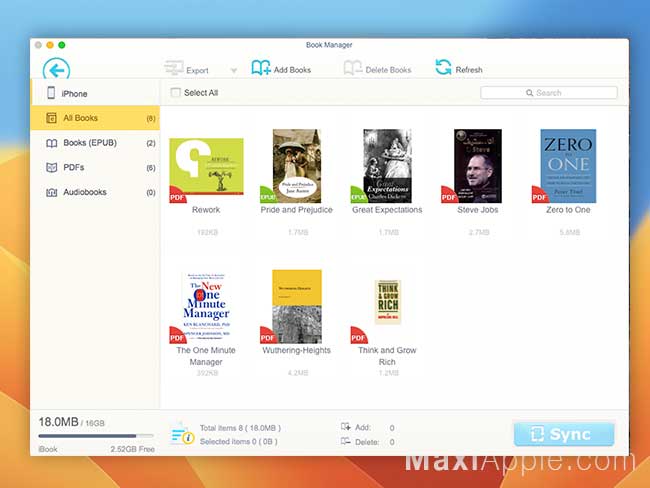Select the Steve Jobs book cover
Screen dimensions: 650x488
pos(478,166)
